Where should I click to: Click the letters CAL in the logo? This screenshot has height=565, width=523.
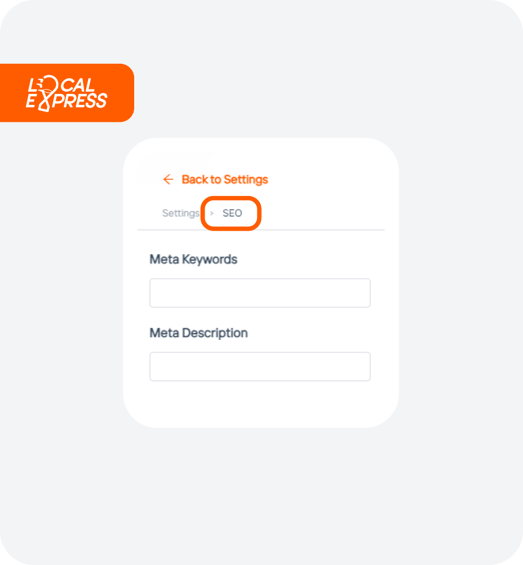pos(77,85)
